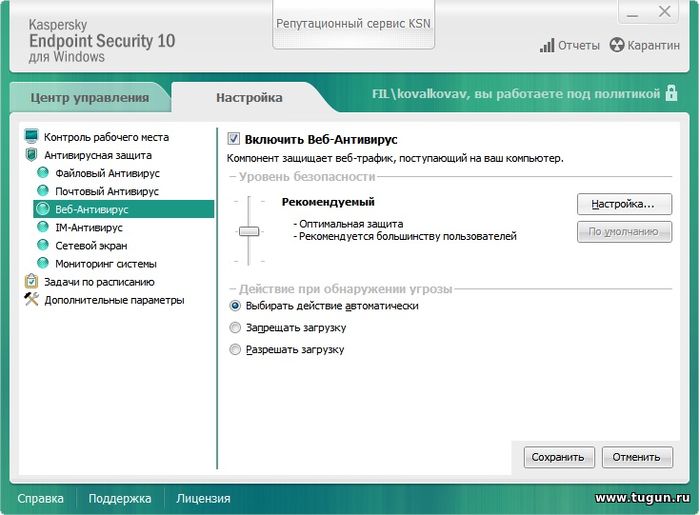Open Справка from bottom bar

point(40,498)
